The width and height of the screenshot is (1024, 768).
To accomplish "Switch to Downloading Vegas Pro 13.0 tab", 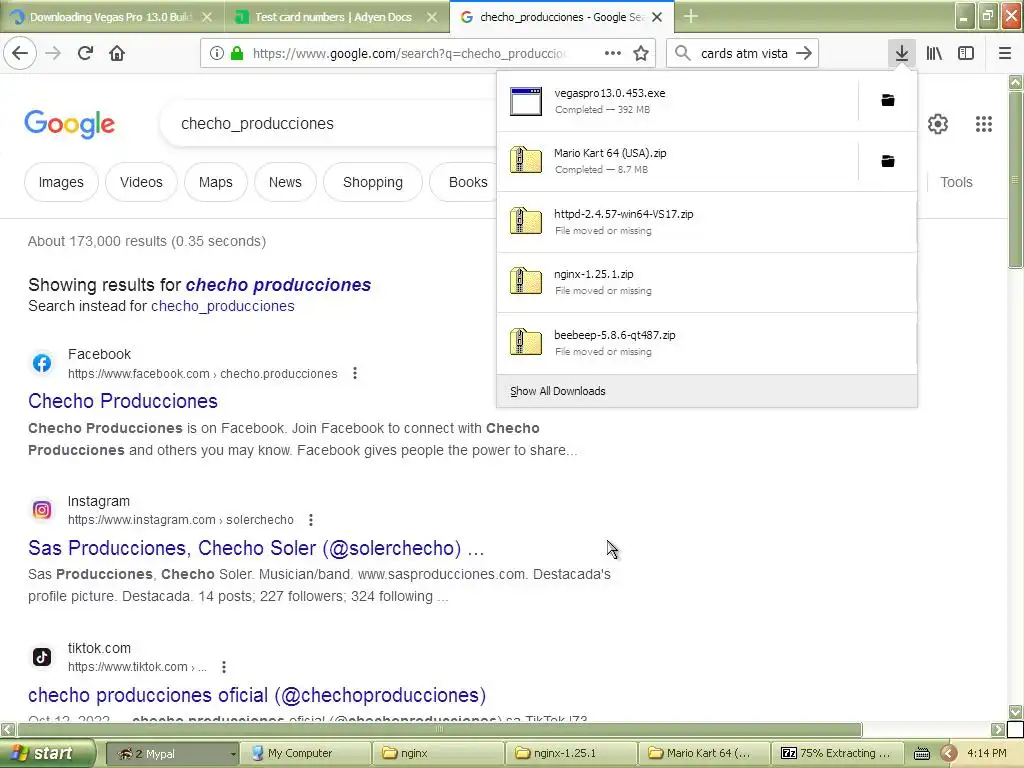I will coord(112,17).
